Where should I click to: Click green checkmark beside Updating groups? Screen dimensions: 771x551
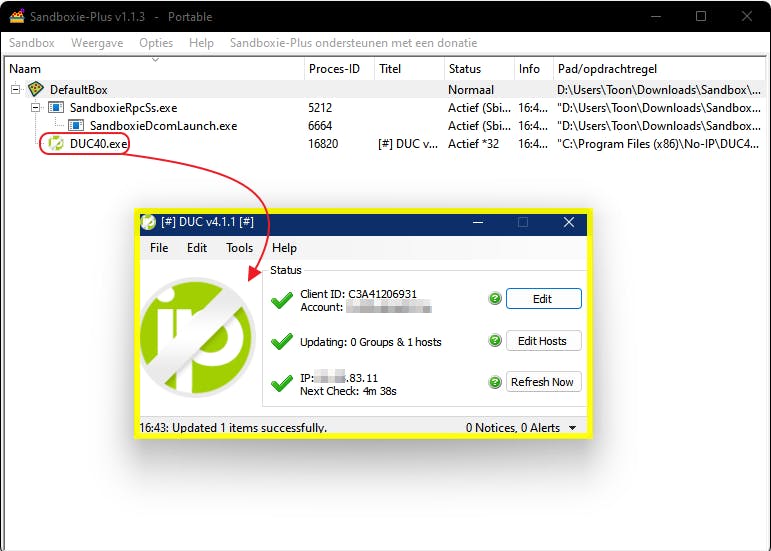coord(282,342)
